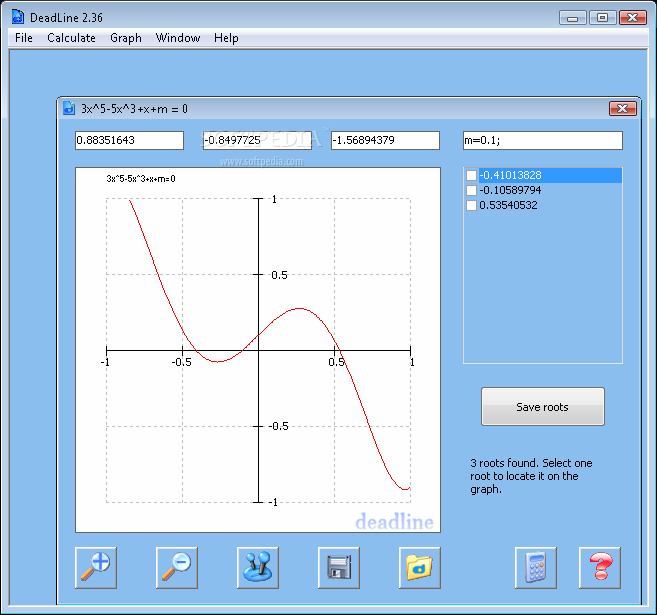This screenshot has height=615, width=657.
Task: Click the open folder icon
Action: 419,568
